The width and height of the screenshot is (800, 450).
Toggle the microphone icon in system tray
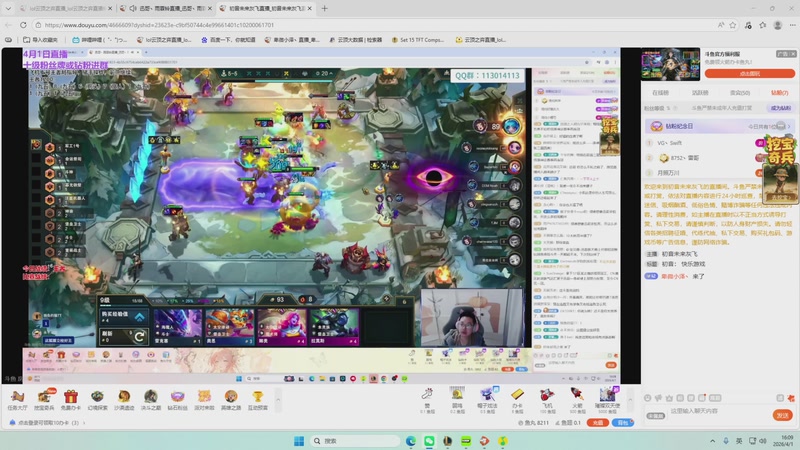pos(726,441)
